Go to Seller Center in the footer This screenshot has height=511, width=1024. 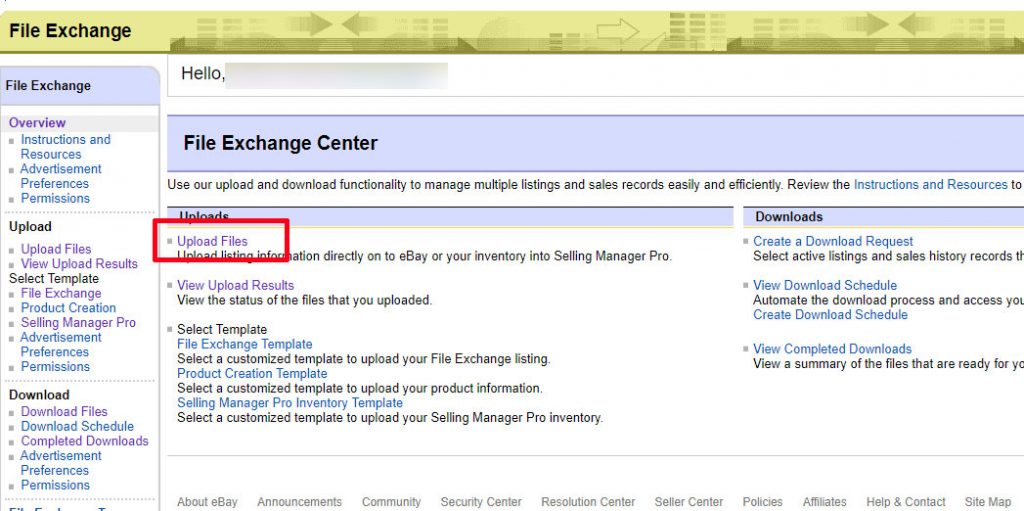tap(689, 502)
